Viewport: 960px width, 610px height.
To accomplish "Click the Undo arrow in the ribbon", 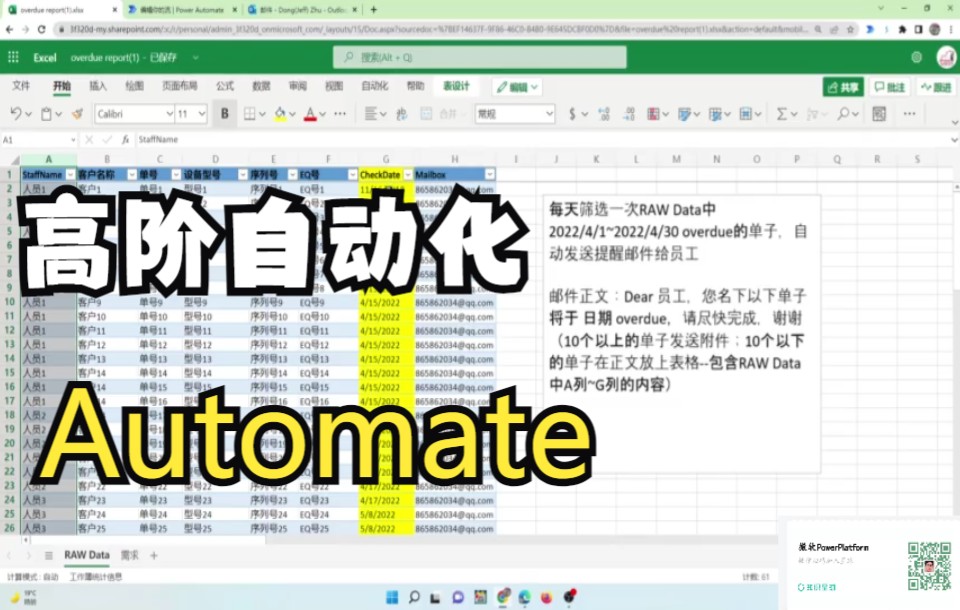I will click(17, 114).
